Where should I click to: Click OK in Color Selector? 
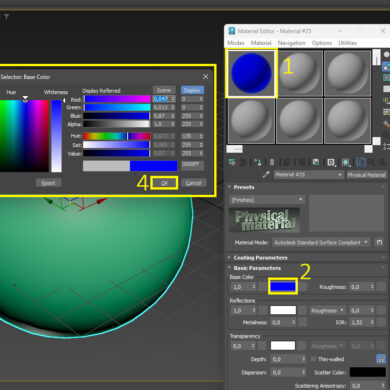coord(164,183)
